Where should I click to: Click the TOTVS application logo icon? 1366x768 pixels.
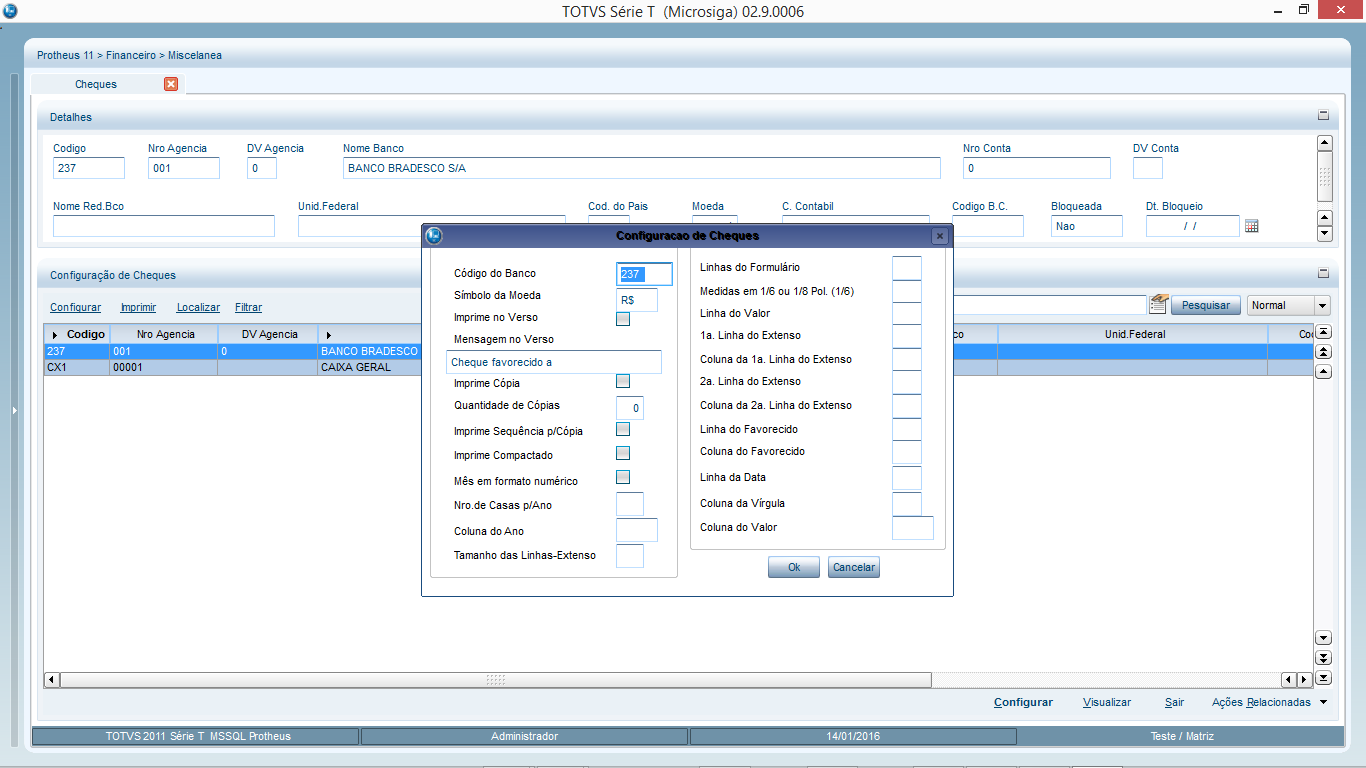tap(10, 11)
